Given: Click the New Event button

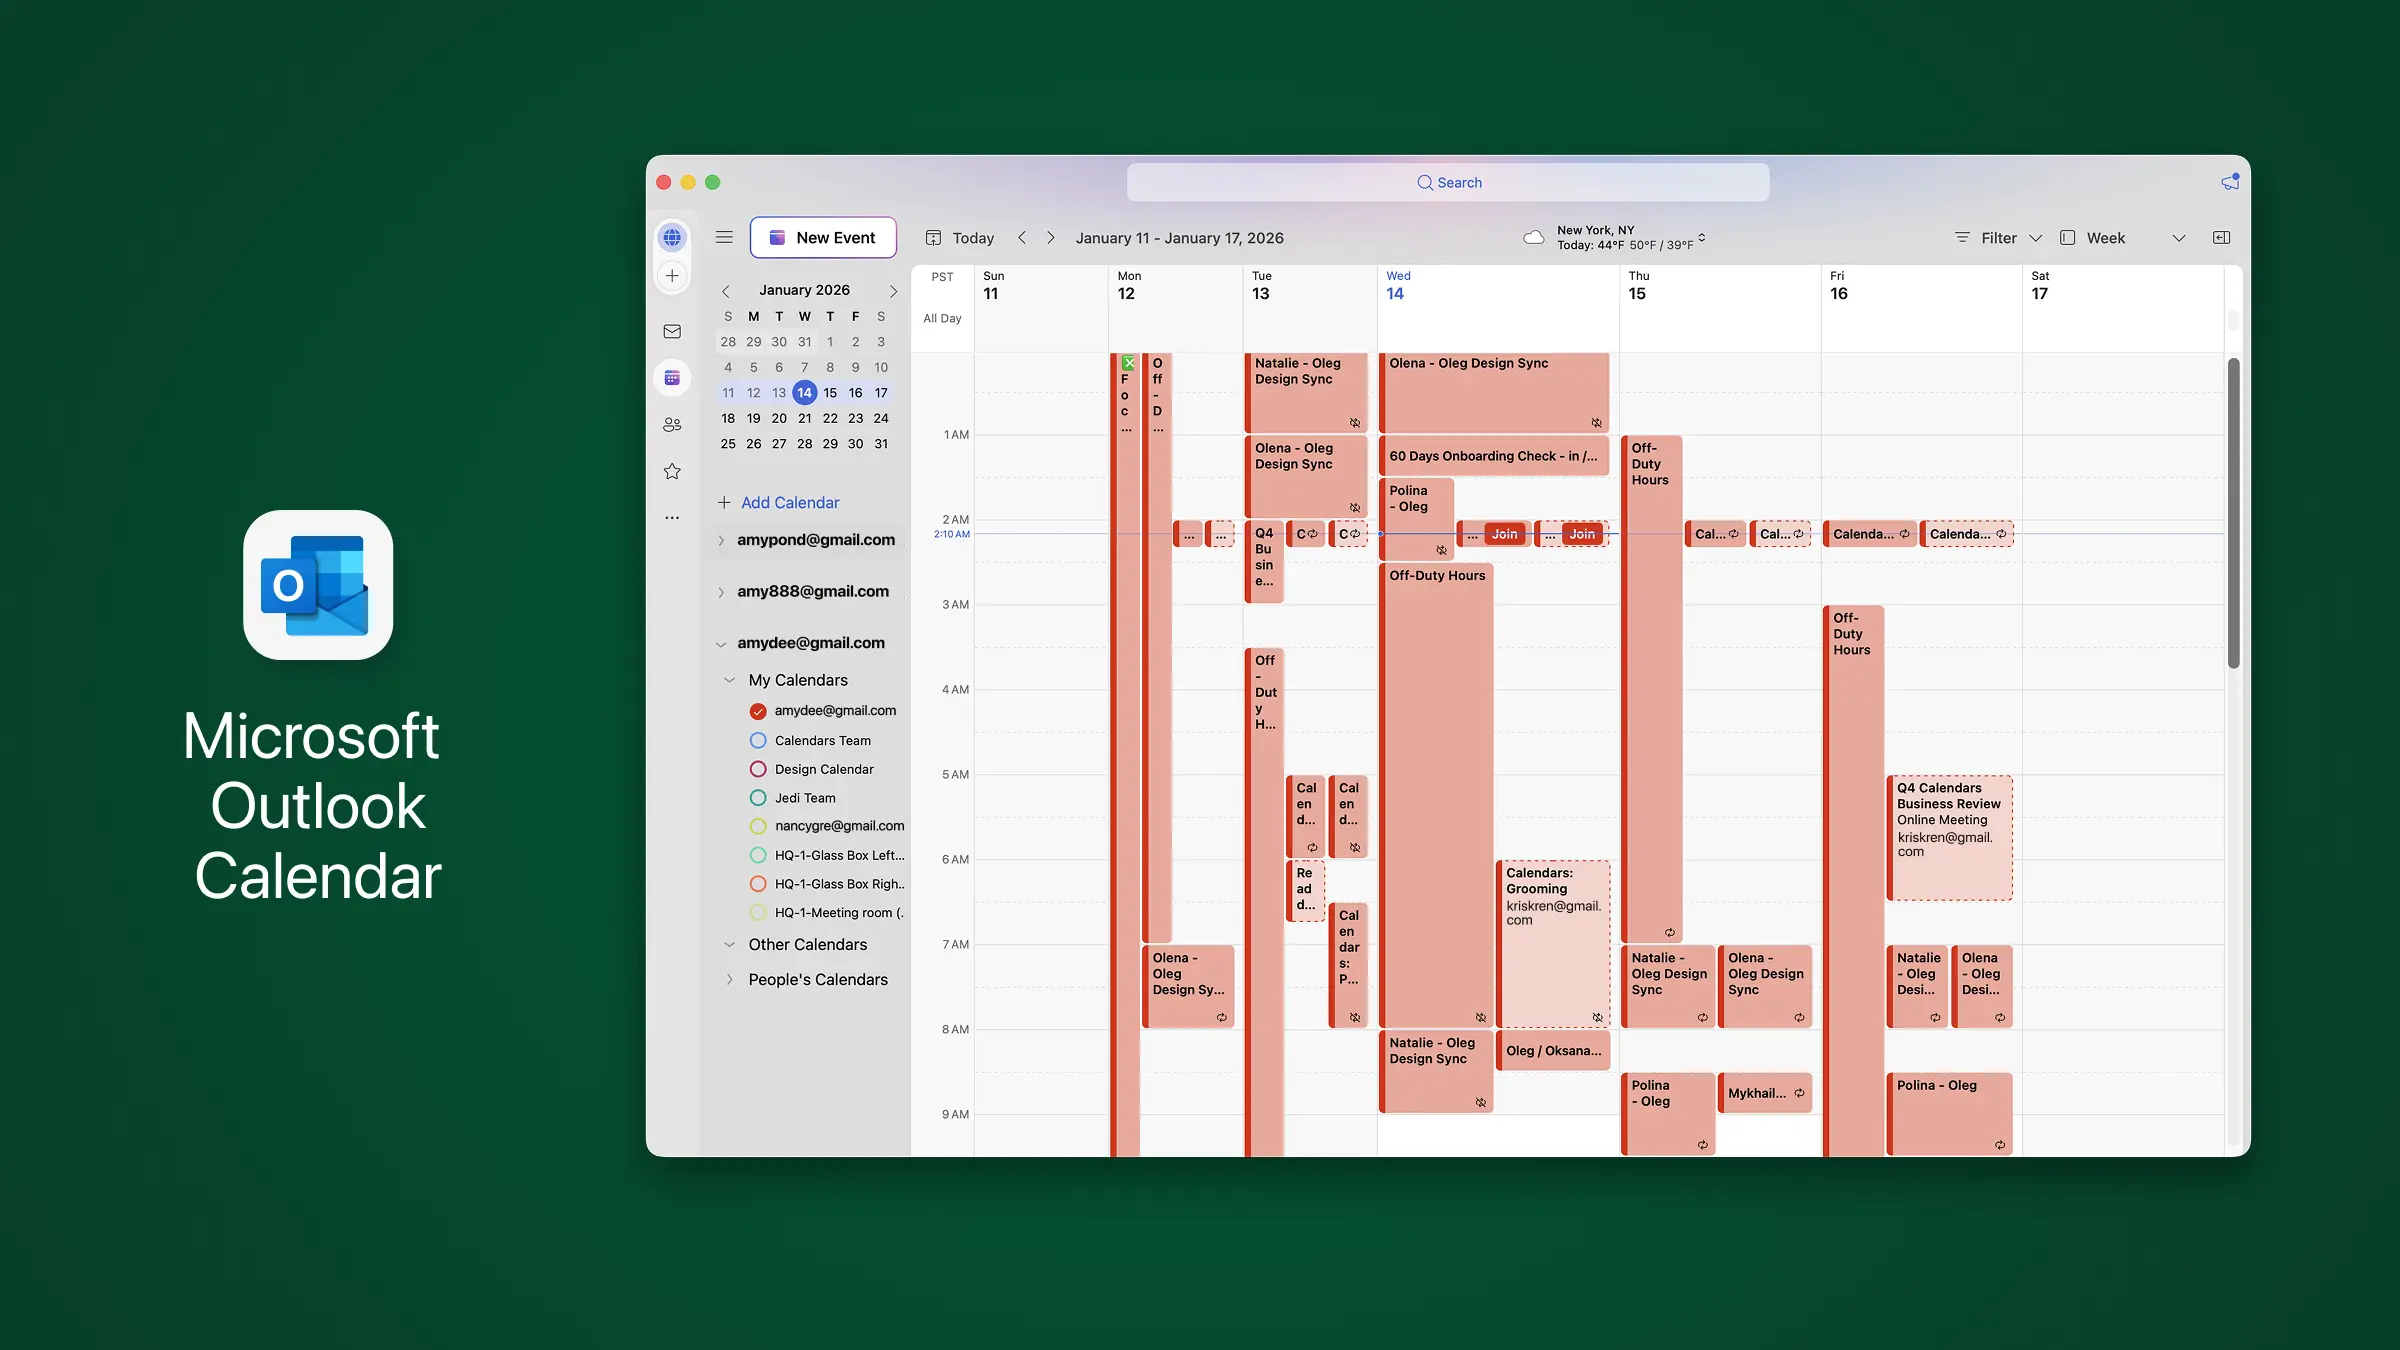Looking at the screenshot, I should coord(822,237).
